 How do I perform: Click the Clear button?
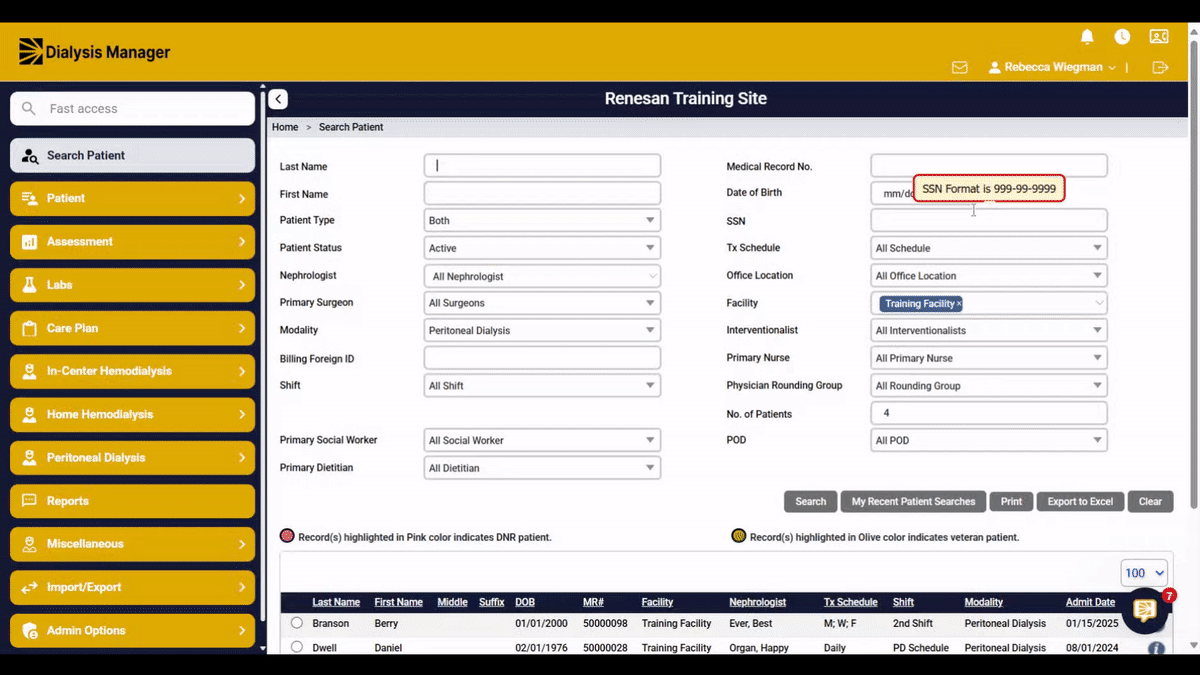point(1150,502)
